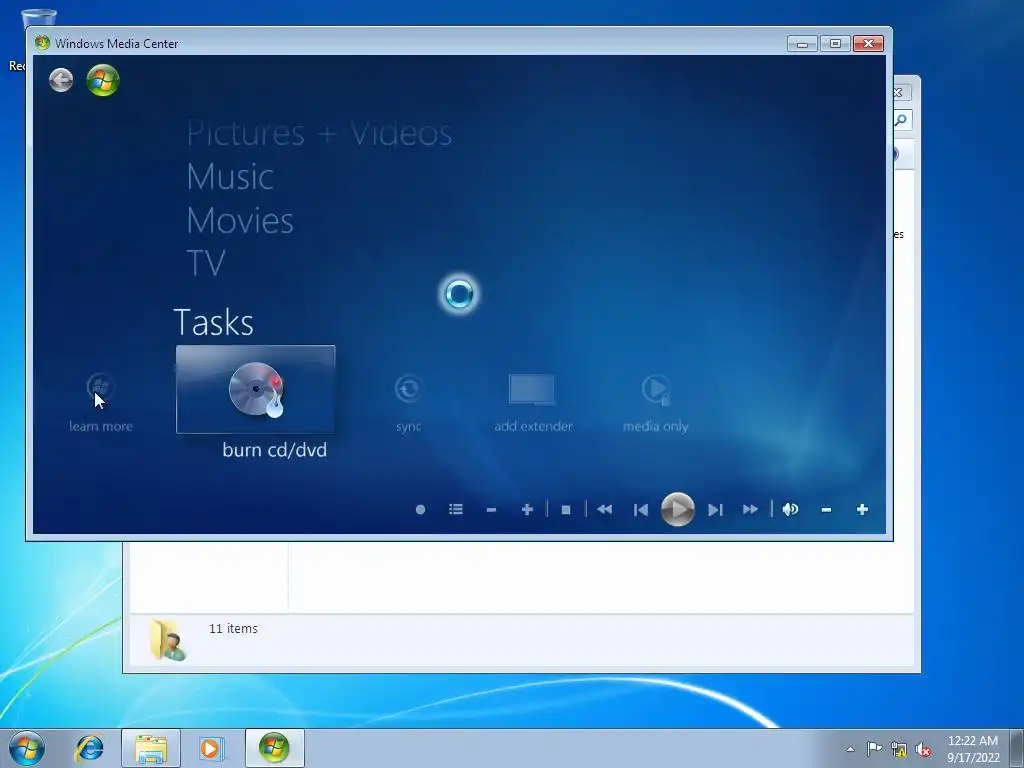This screenshot has width=1024, height=768.
Task: Click the muted volume tray icon
Action: point(923,749)
